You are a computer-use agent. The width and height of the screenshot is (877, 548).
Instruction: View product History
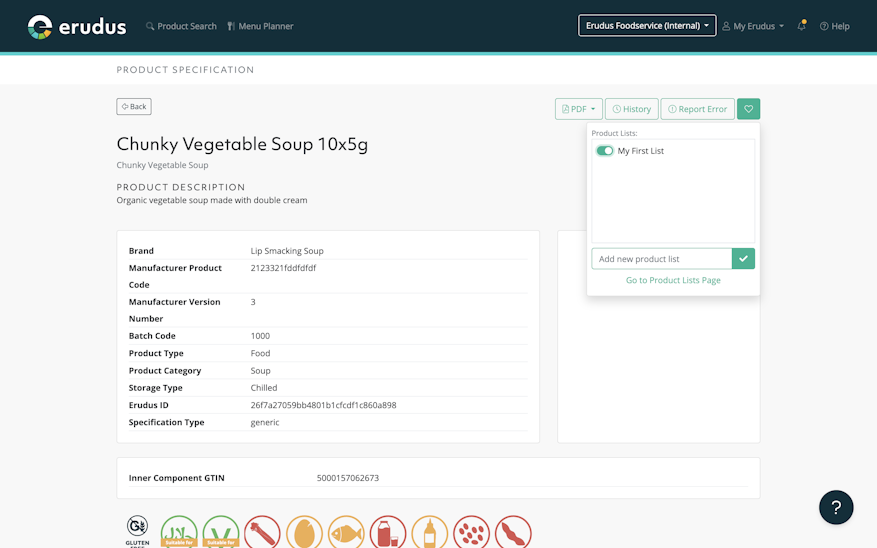(x=631, y=109)
